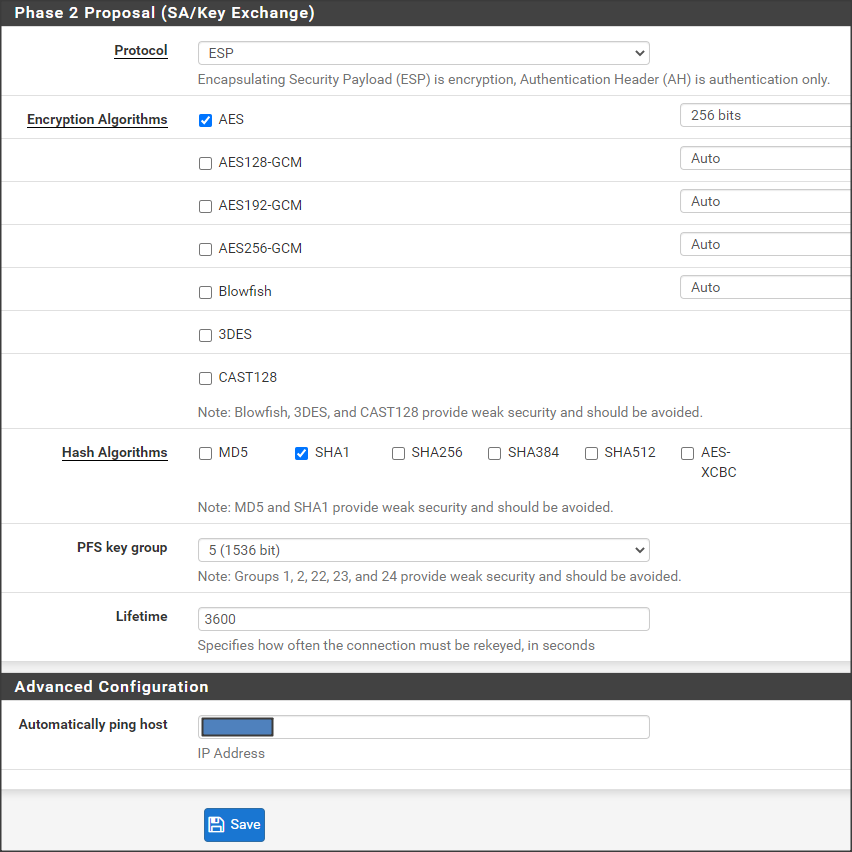Viewport: 852px width, 852px height.
Task: Select the SHA512 hash checkbox
Action: (591, 453)
